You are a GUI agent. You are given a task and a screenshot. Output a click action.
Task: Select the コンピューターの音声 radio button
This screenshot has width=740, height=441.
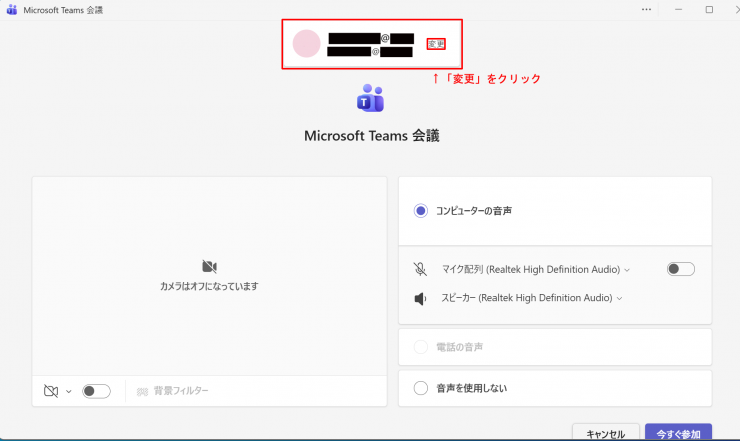tap(421, 211)
